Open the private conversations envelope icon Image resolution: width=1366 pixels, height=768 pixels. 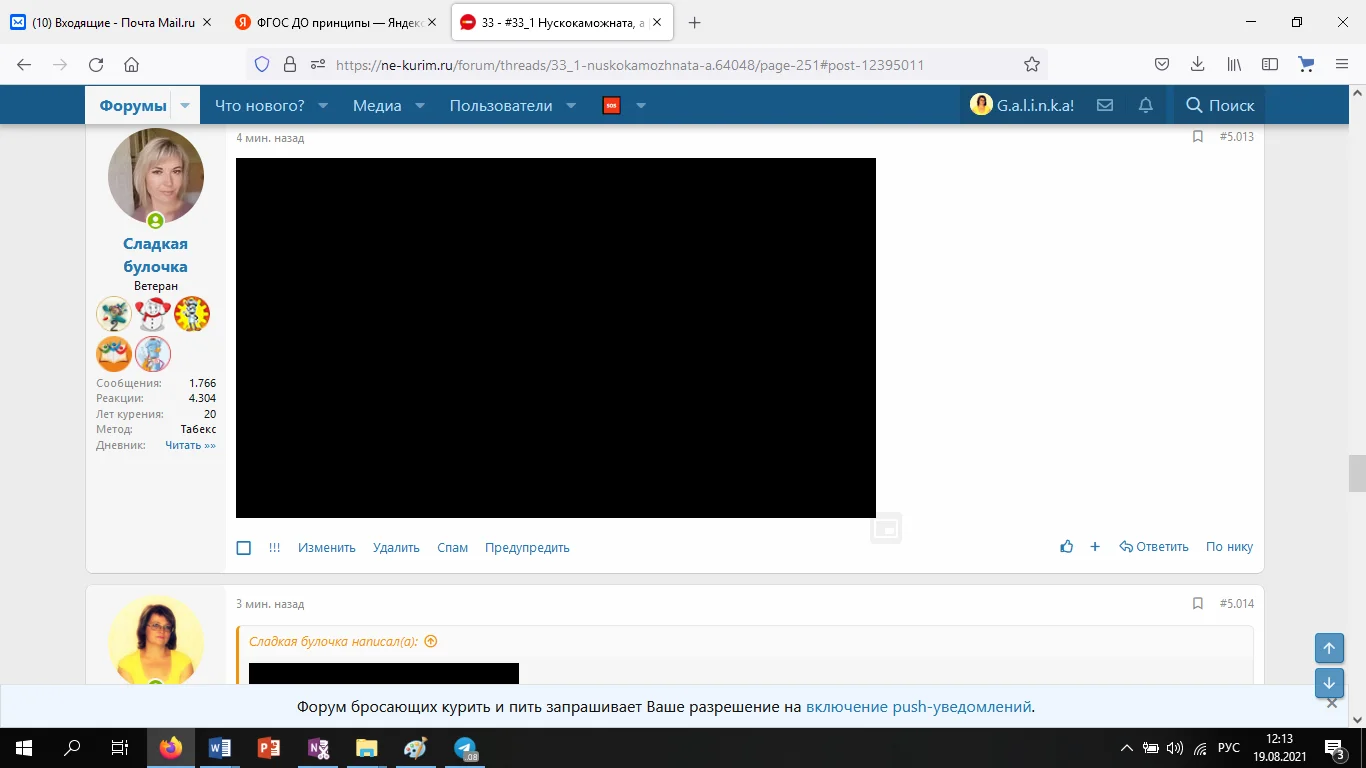pyautogui.click(x=1104, y=104)
